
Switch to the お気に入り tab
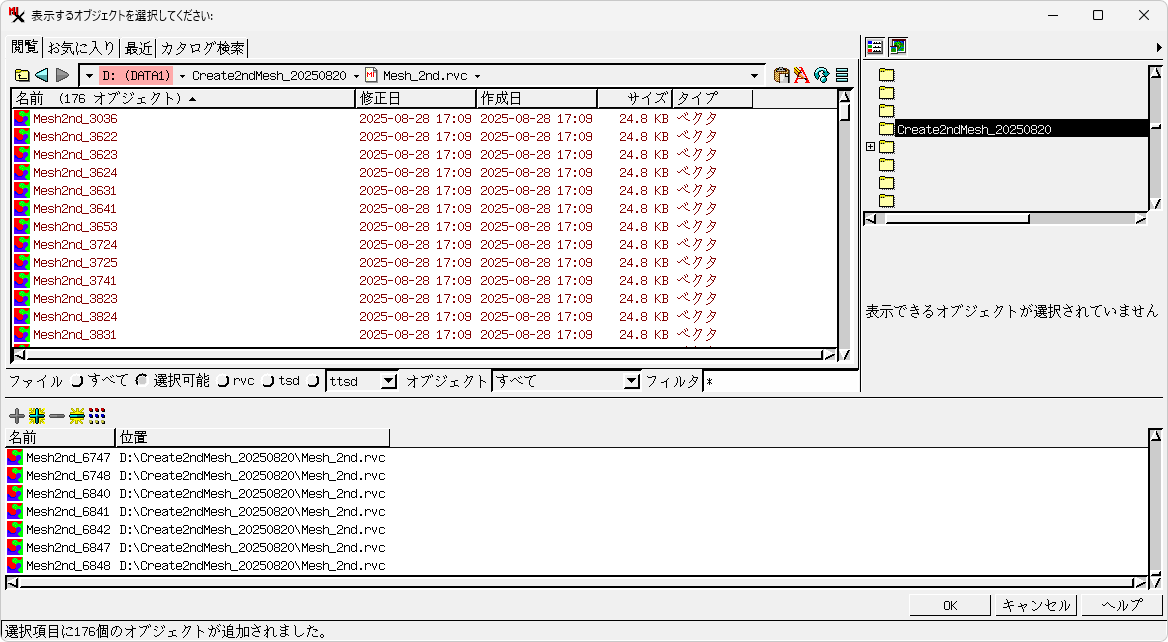(x=81, y=48)
